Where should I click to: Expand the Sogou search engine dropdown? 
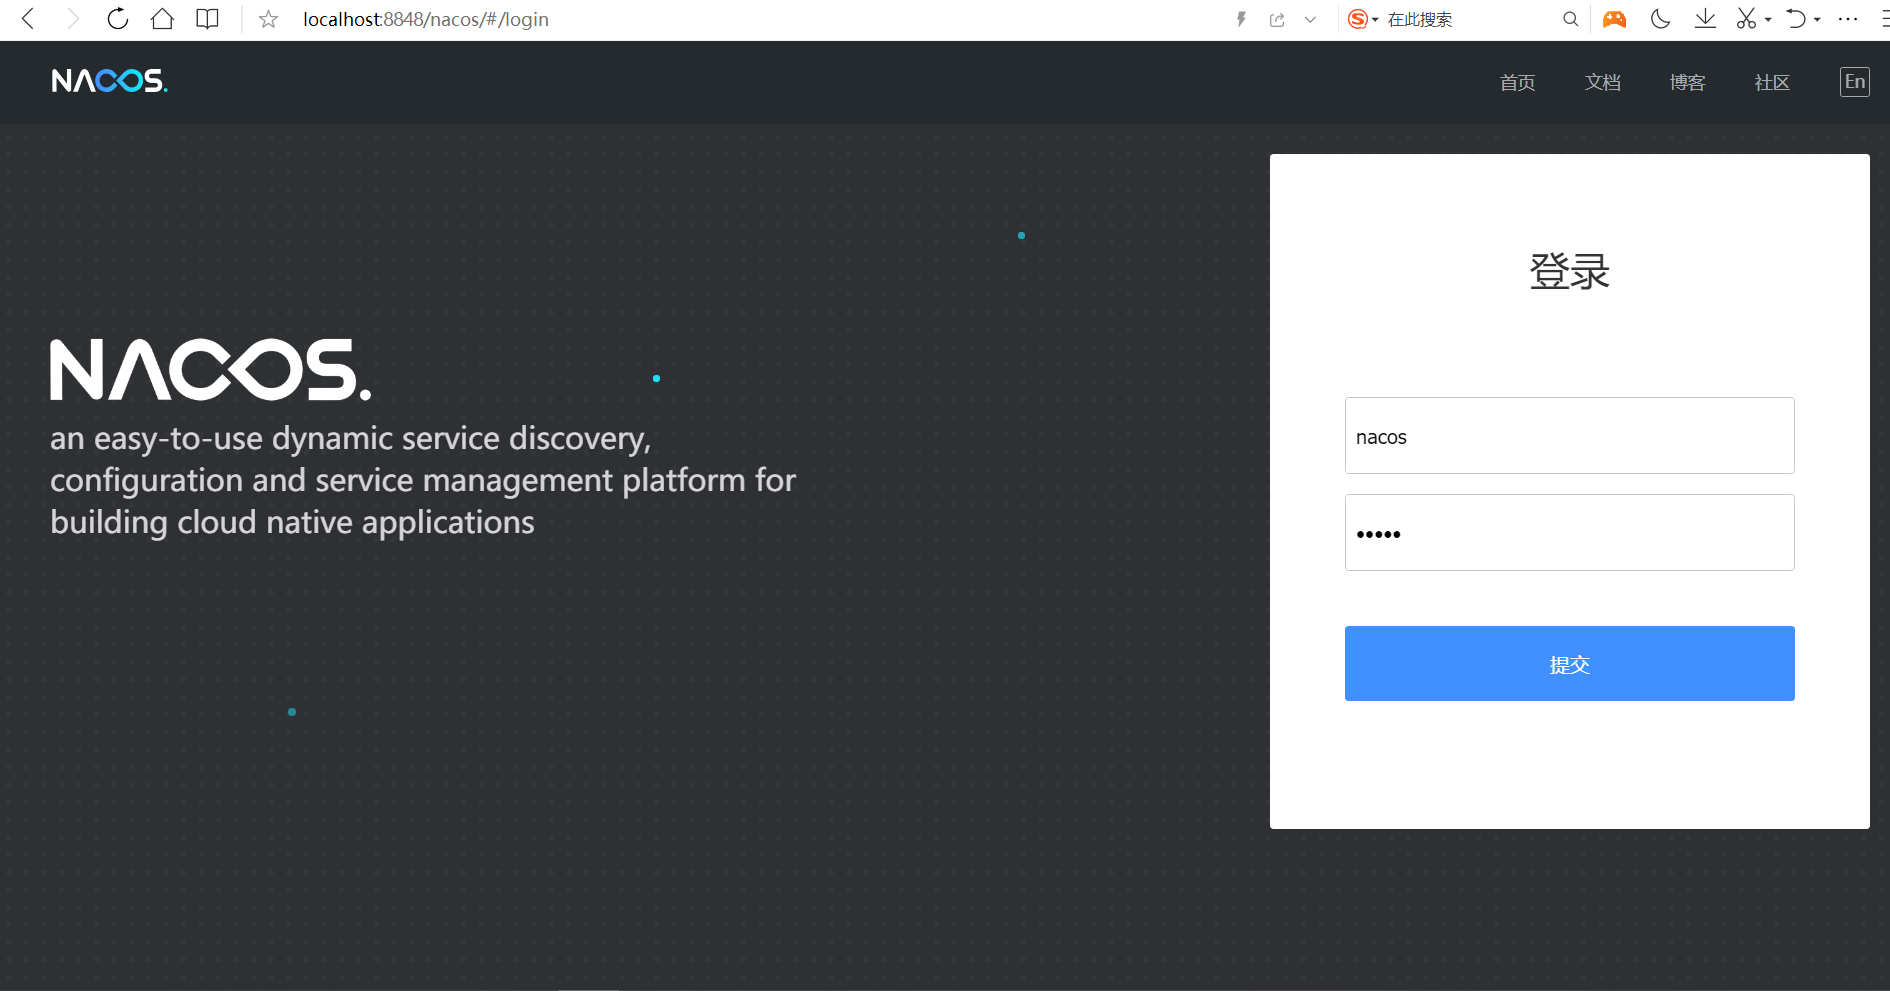(1375, 20)
